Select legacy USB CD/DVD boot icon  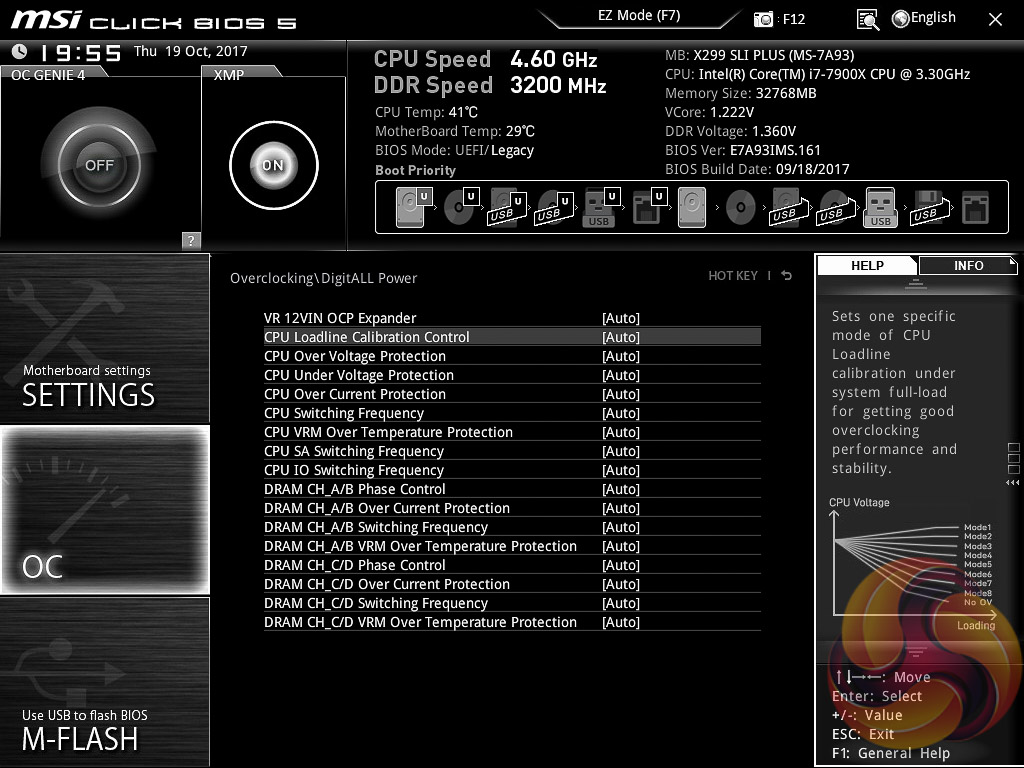[835, 207]
